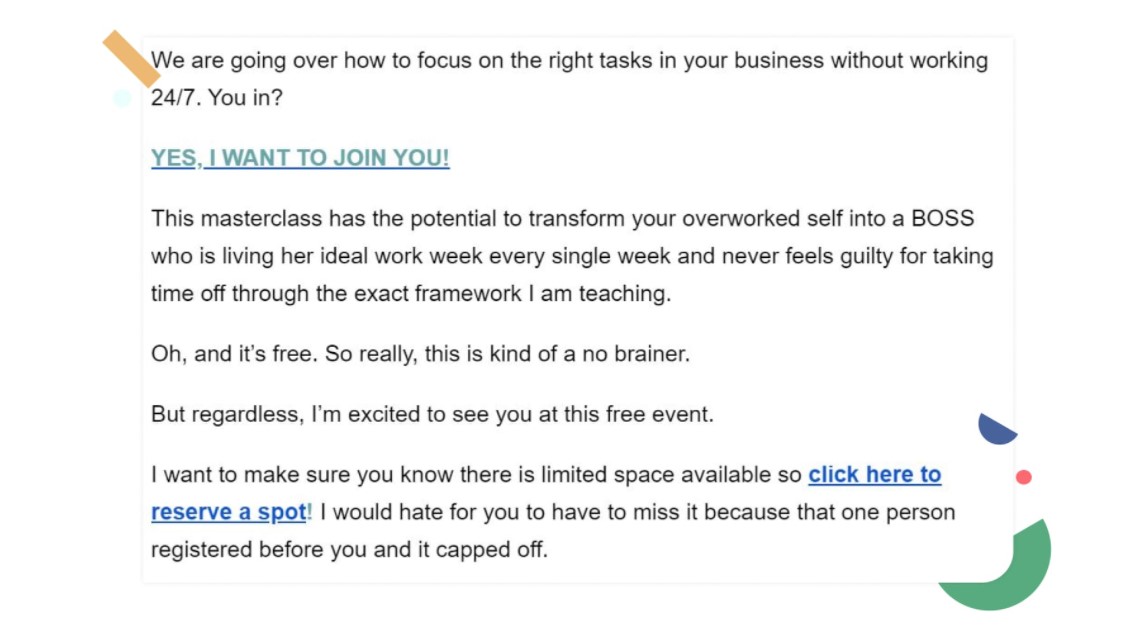Follow the "reserve a spot" link text
Image resolution: width=1134 pixels, height=636 pixels.
click(229, 512)
